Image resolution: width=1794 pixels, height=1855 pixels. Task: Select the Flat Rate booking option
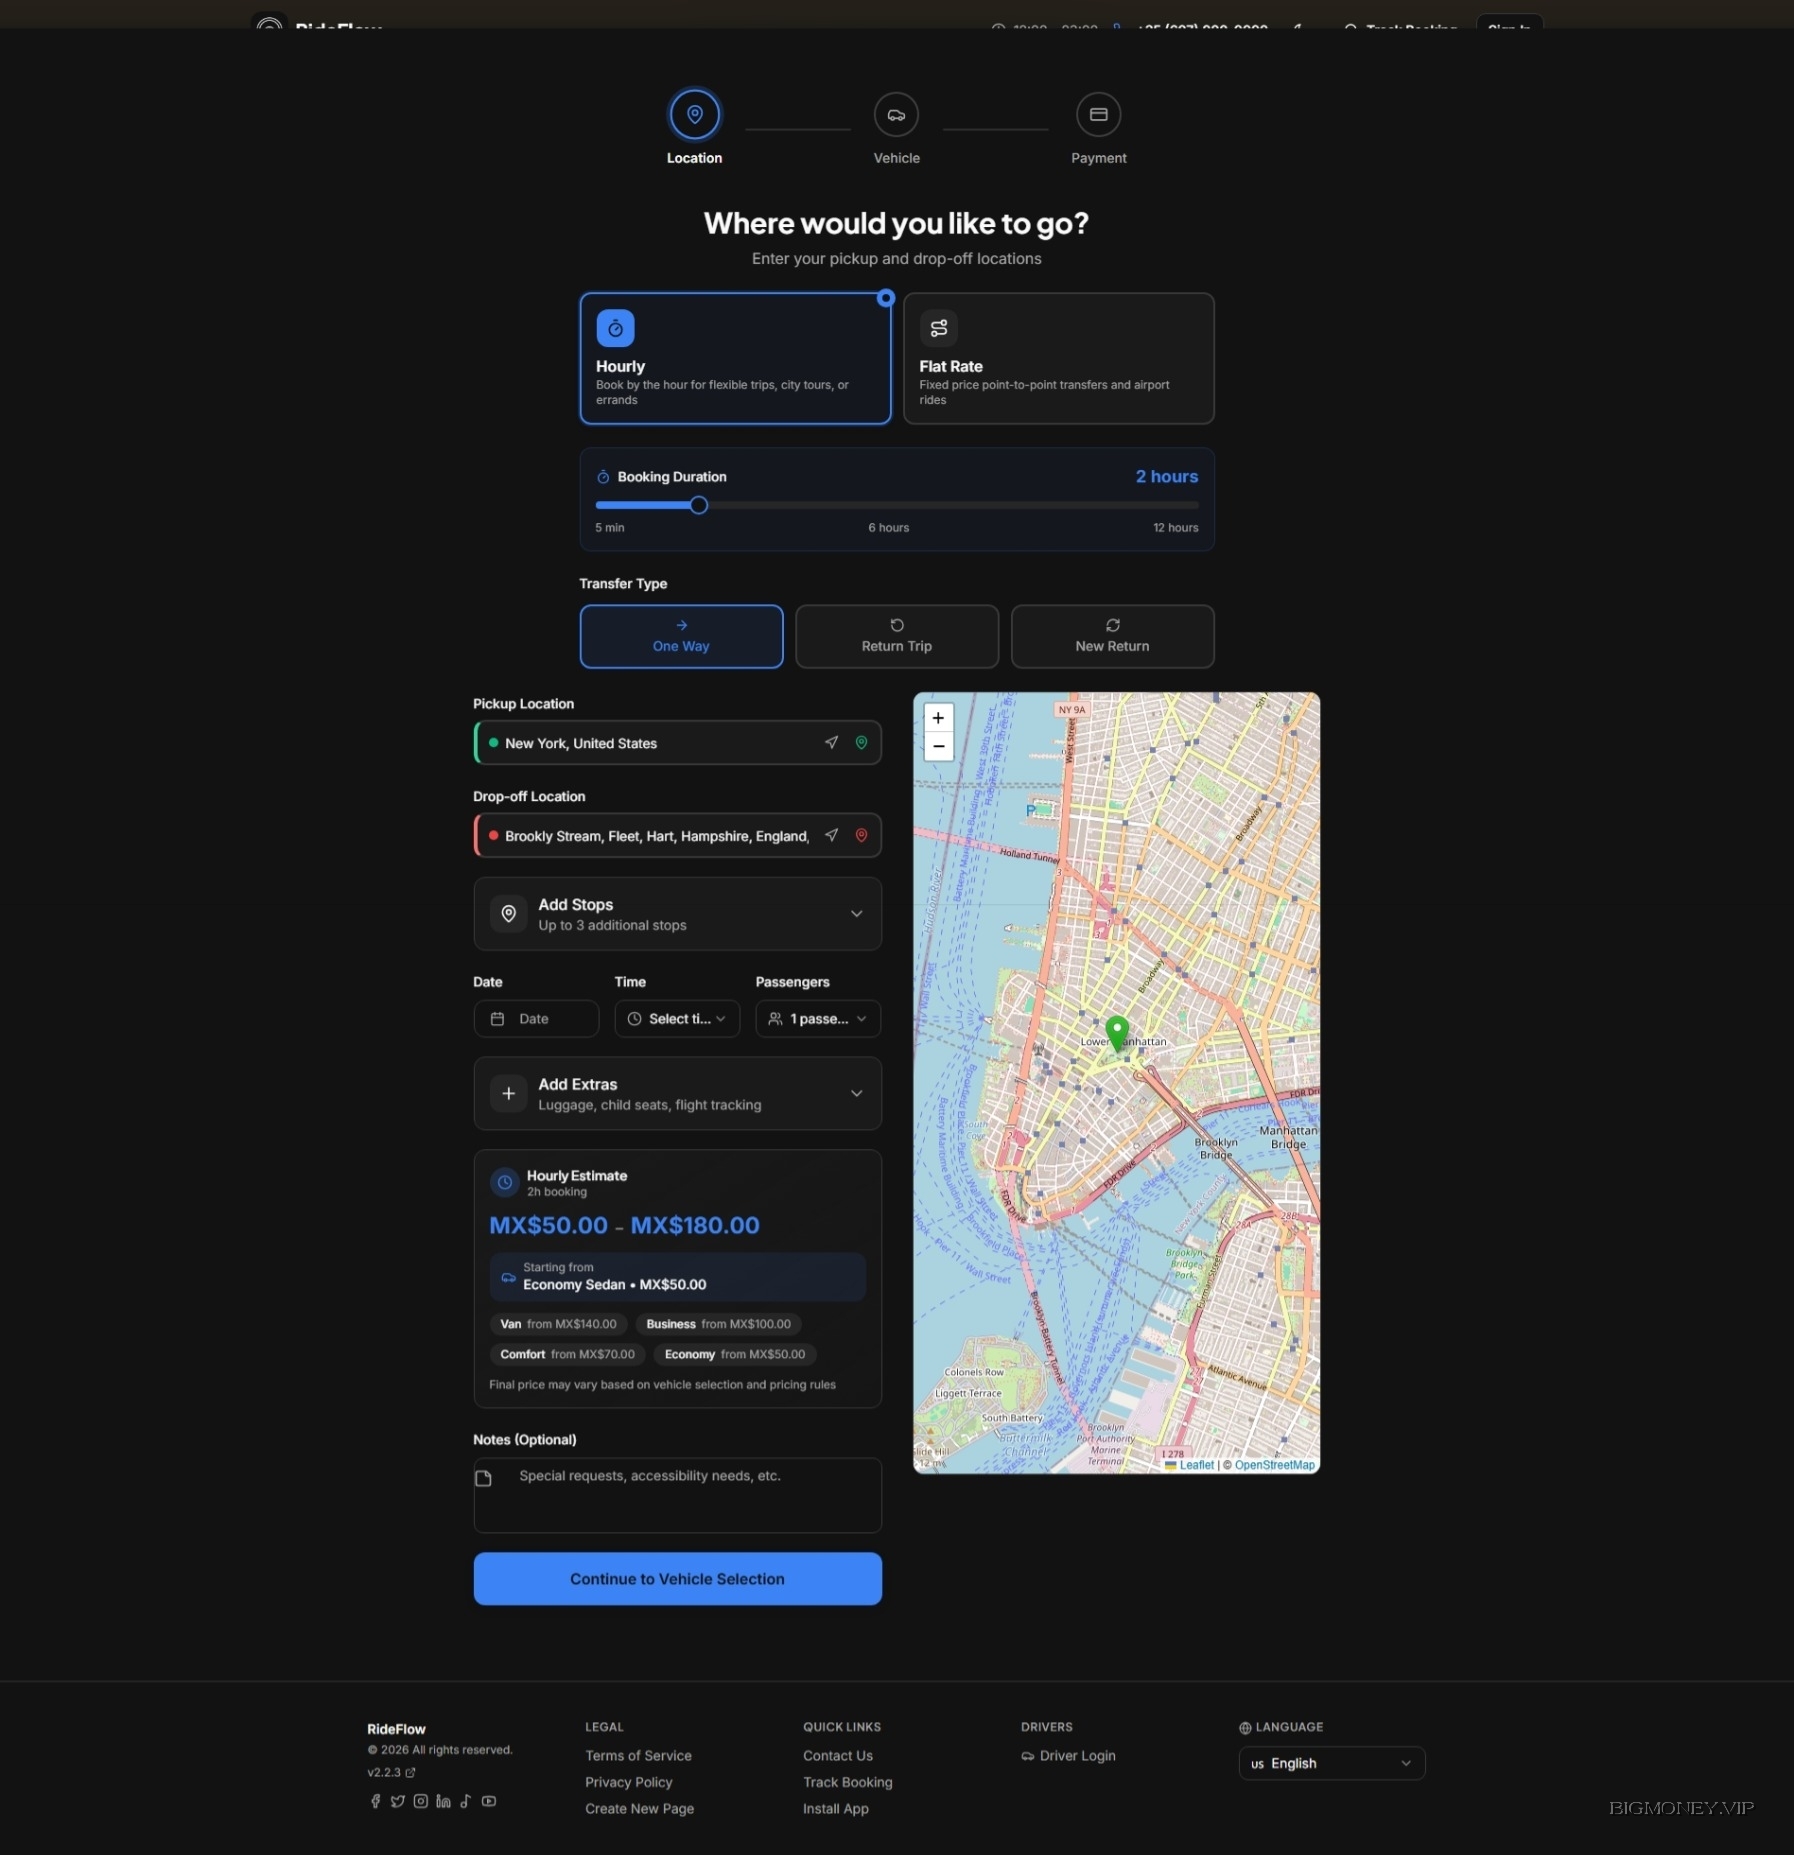pos(1058,358)
